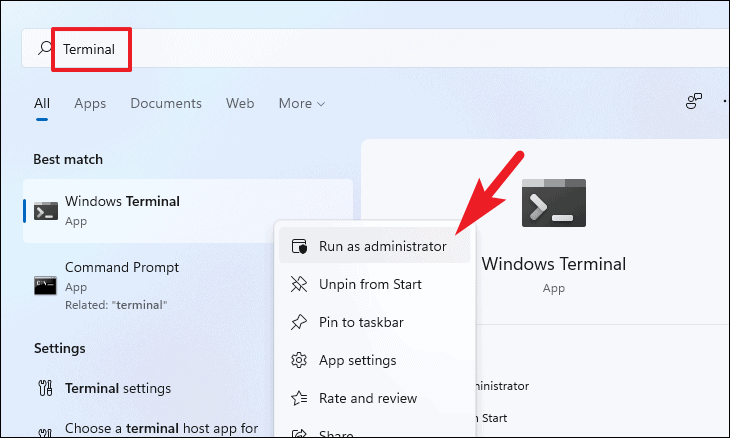Screen dimensions: 730x438
Task: Select Pin to taskbar entry
Action: (375, 323)
